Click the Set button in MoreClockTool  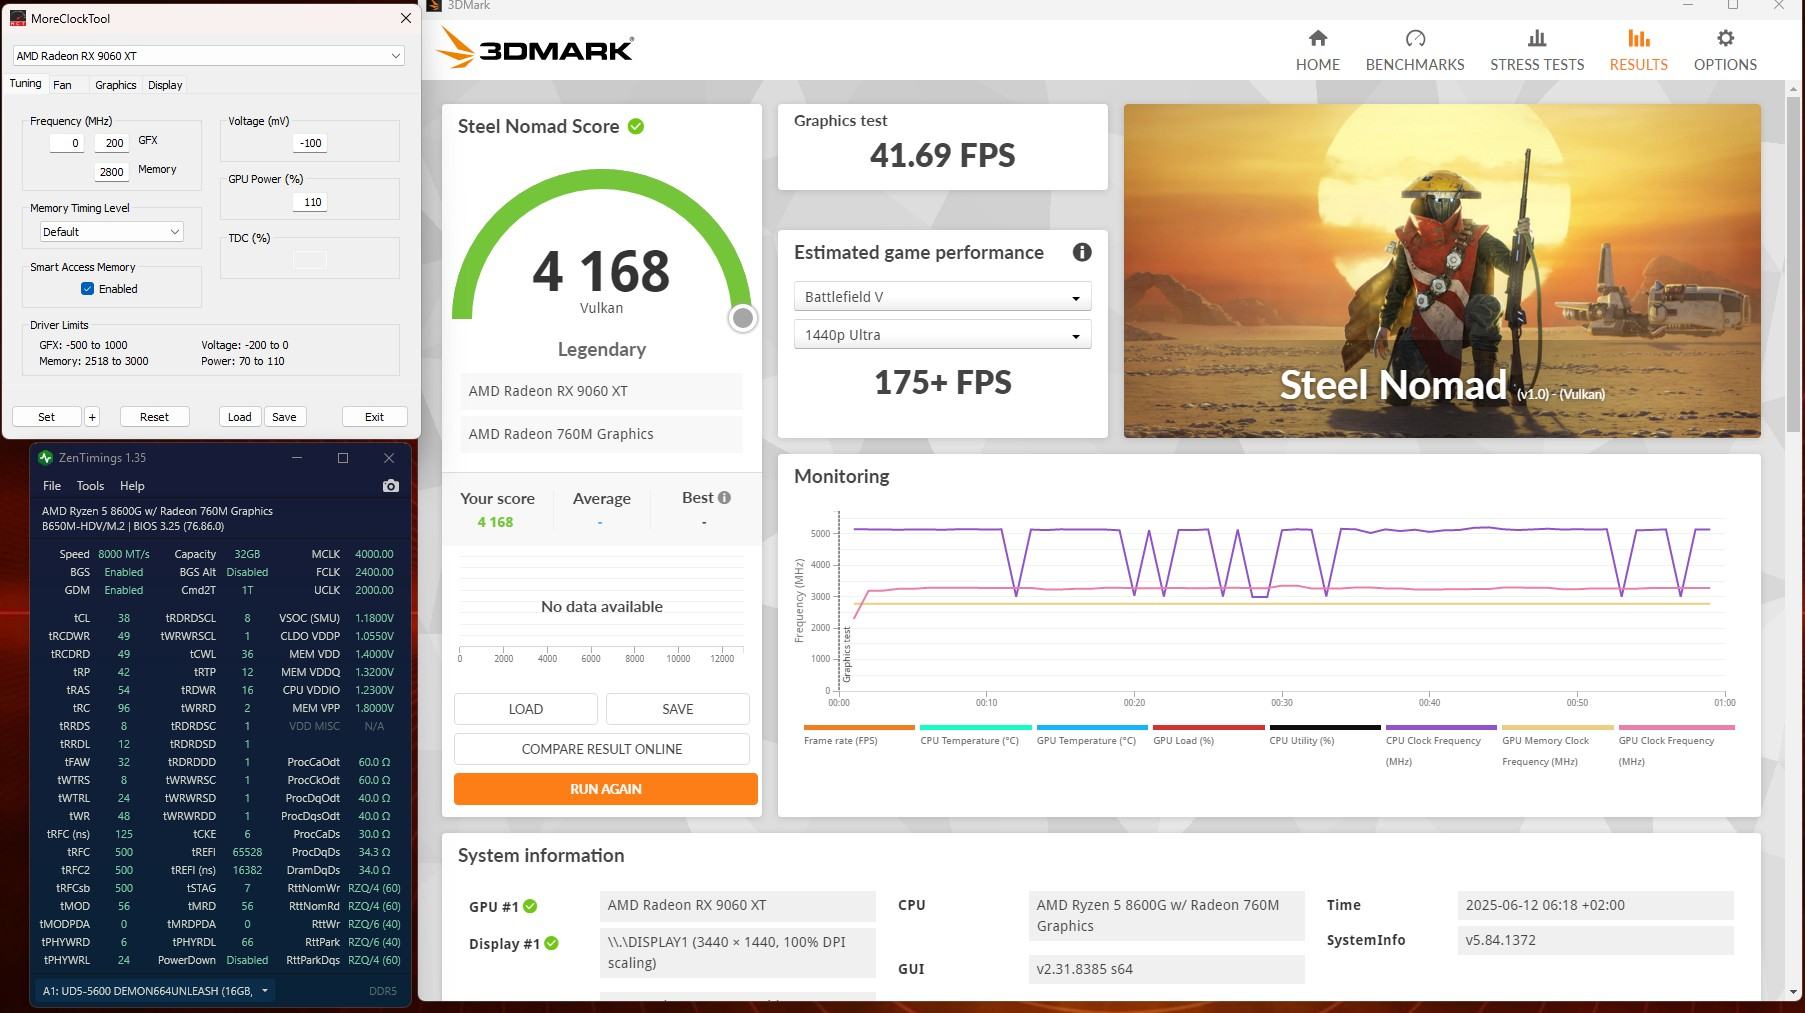[47, 417]
